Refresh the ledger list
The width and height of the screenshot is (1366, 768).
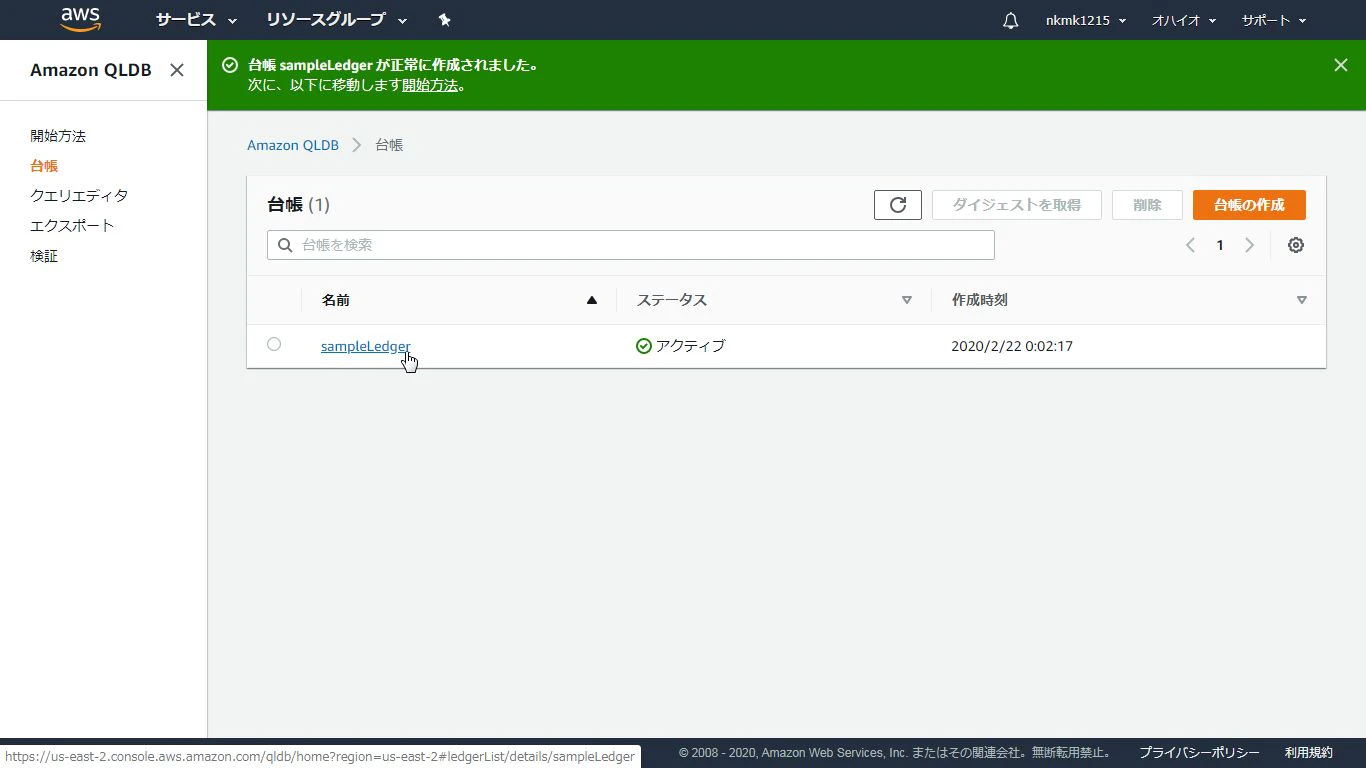point(898,205)
